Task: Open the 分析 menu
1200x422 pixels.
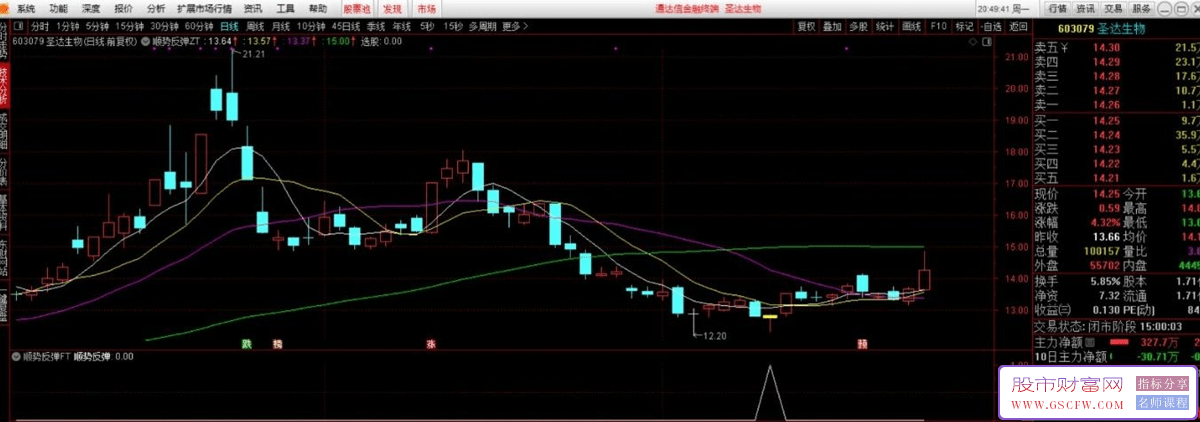Action: tap(156, 7)
